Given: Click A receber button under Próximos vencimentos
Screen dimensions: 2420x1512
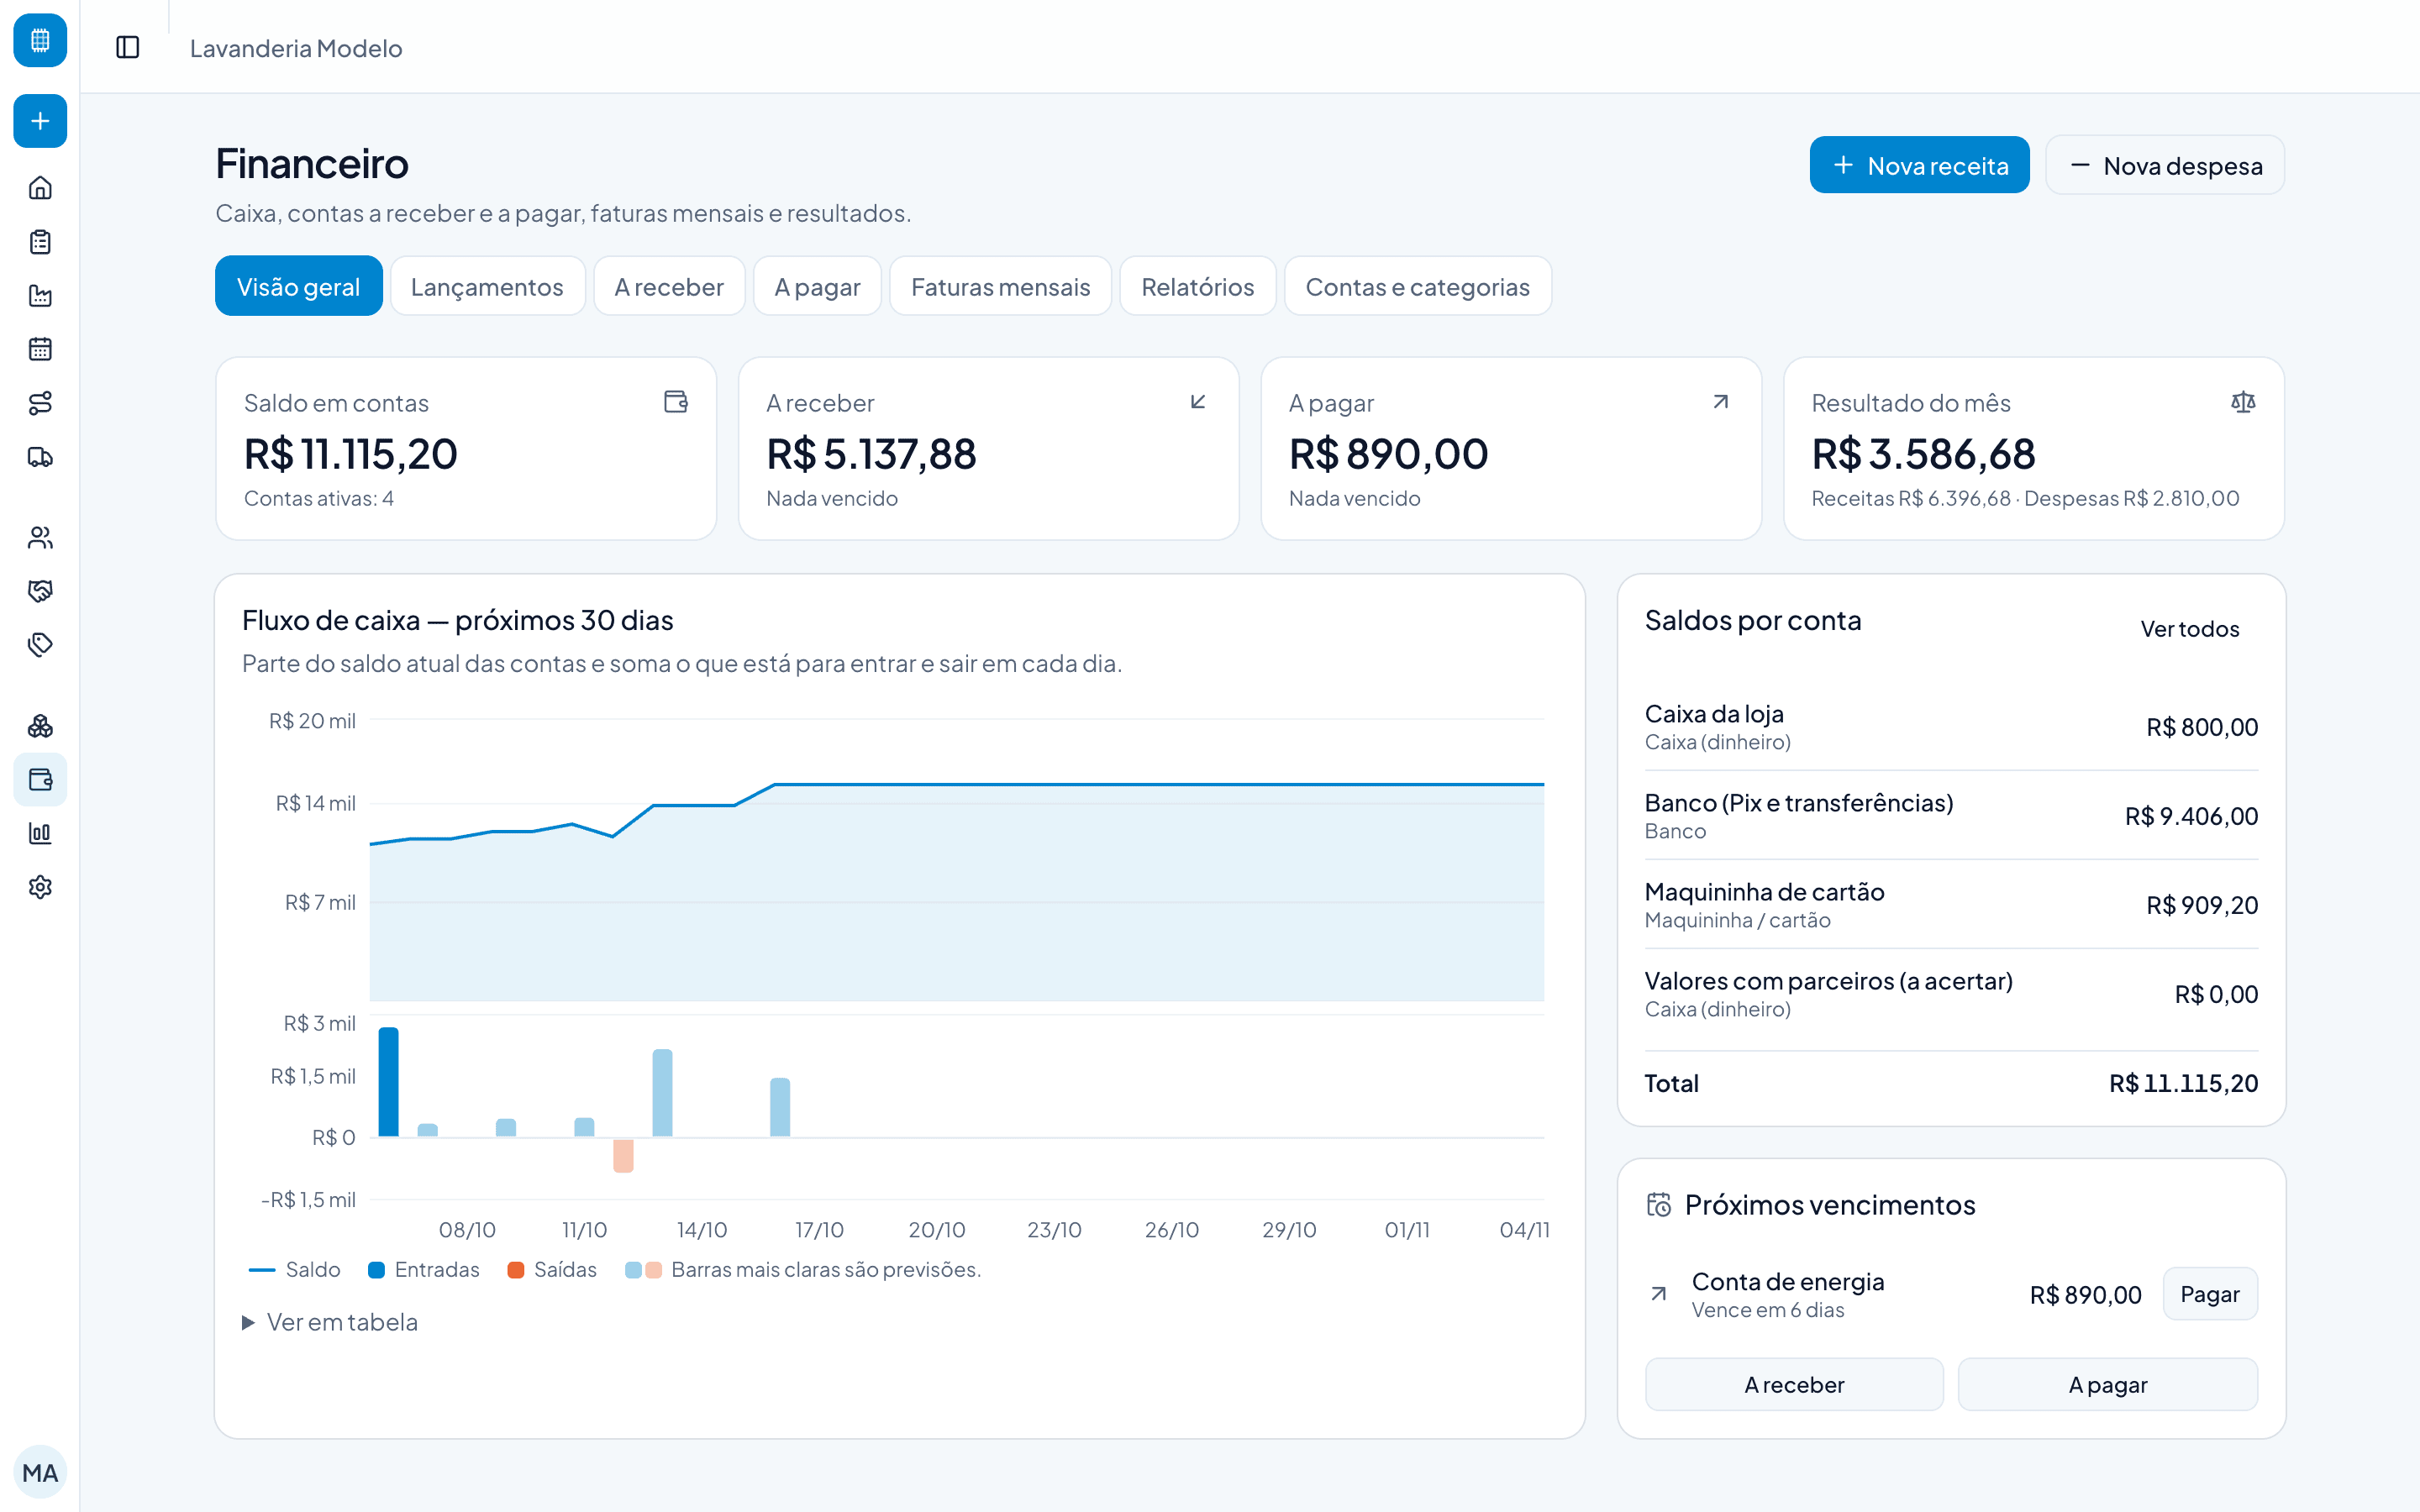Looking at the screenshot, I should click(1794, 1384).
